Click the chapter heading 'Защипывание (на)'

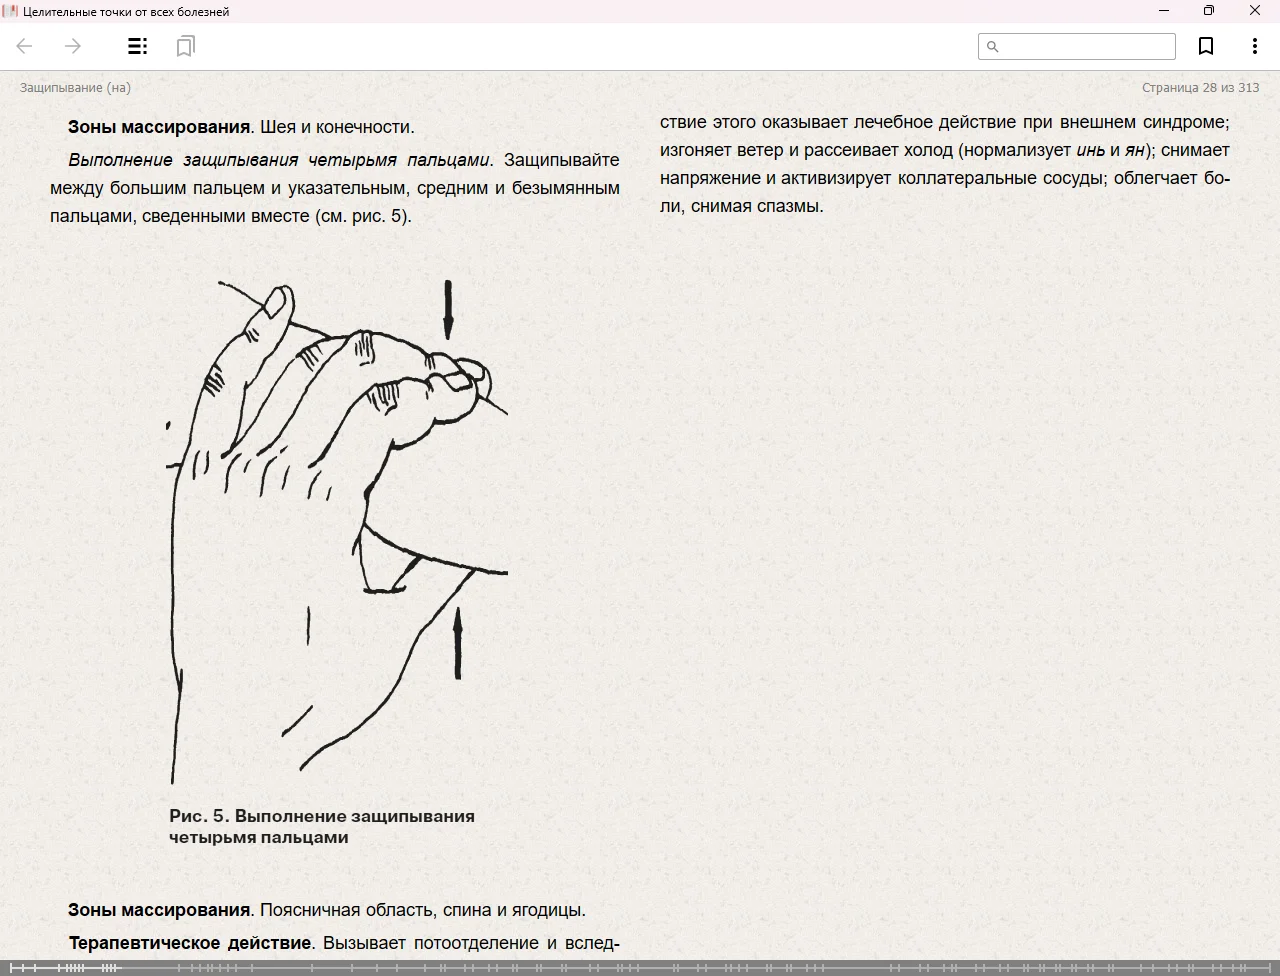coord(75,87)
